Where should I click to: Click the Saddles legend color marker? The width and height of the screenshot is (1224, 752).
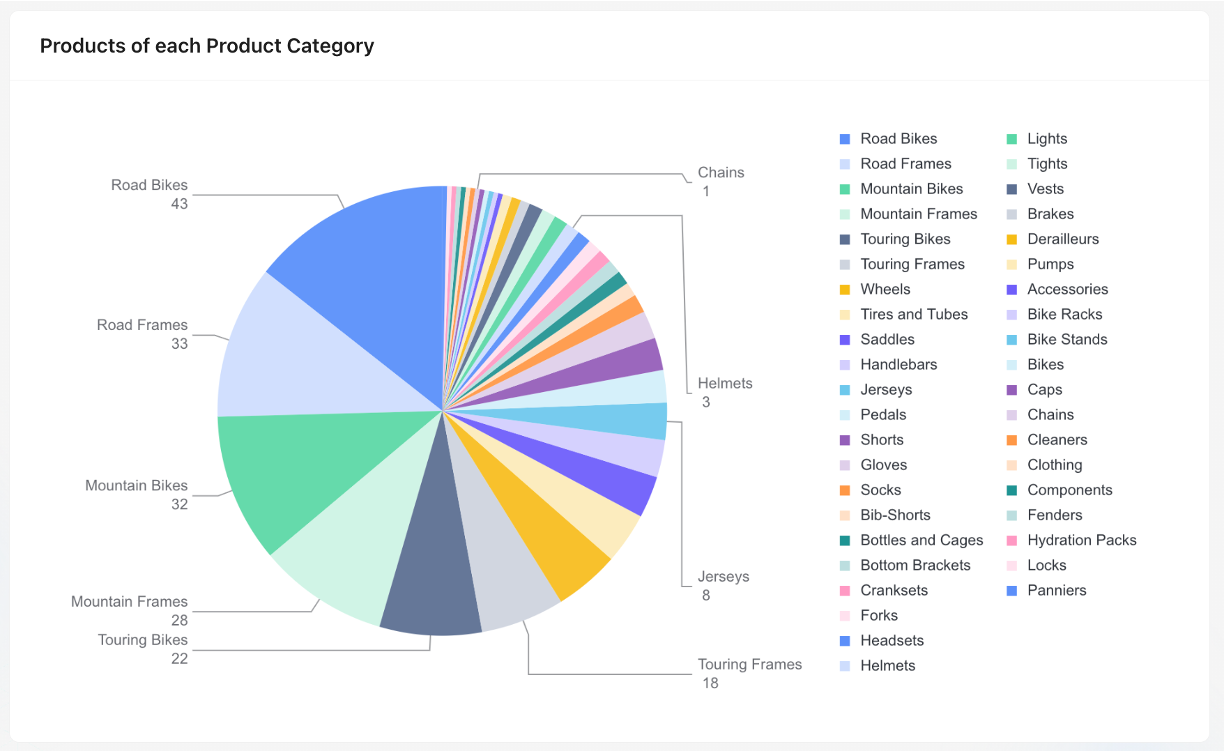(845, 339)
